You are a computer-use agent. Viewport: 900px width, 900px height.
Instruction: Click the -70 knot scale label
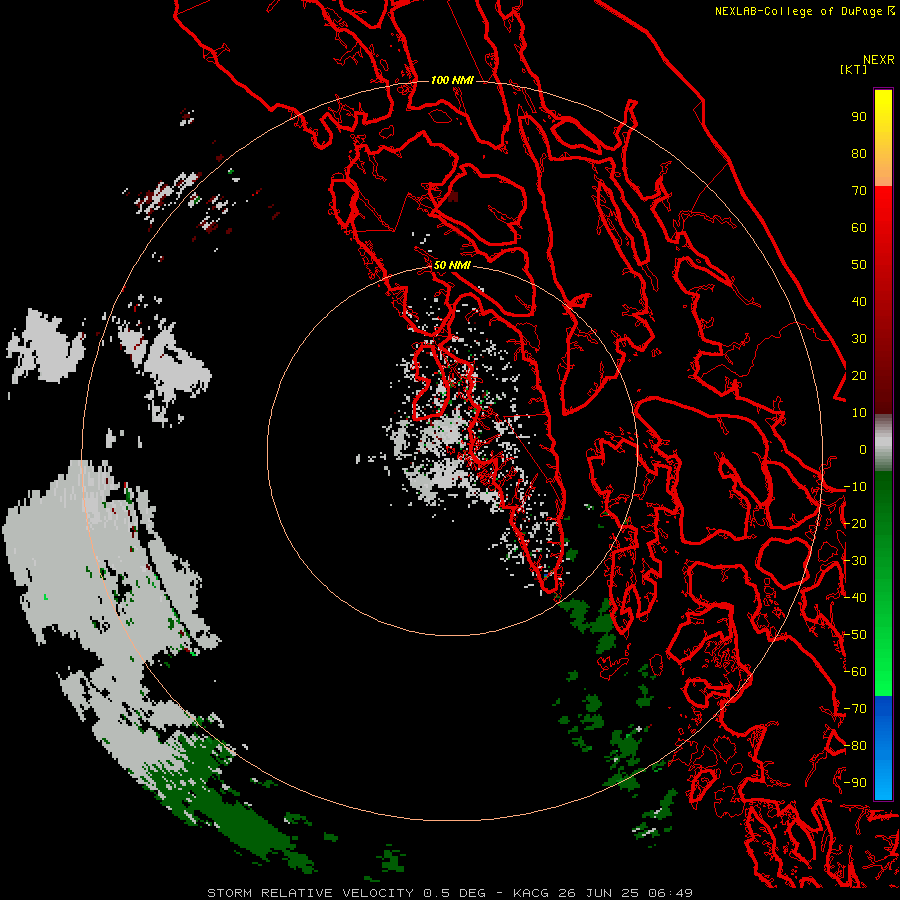click(855, 709)
